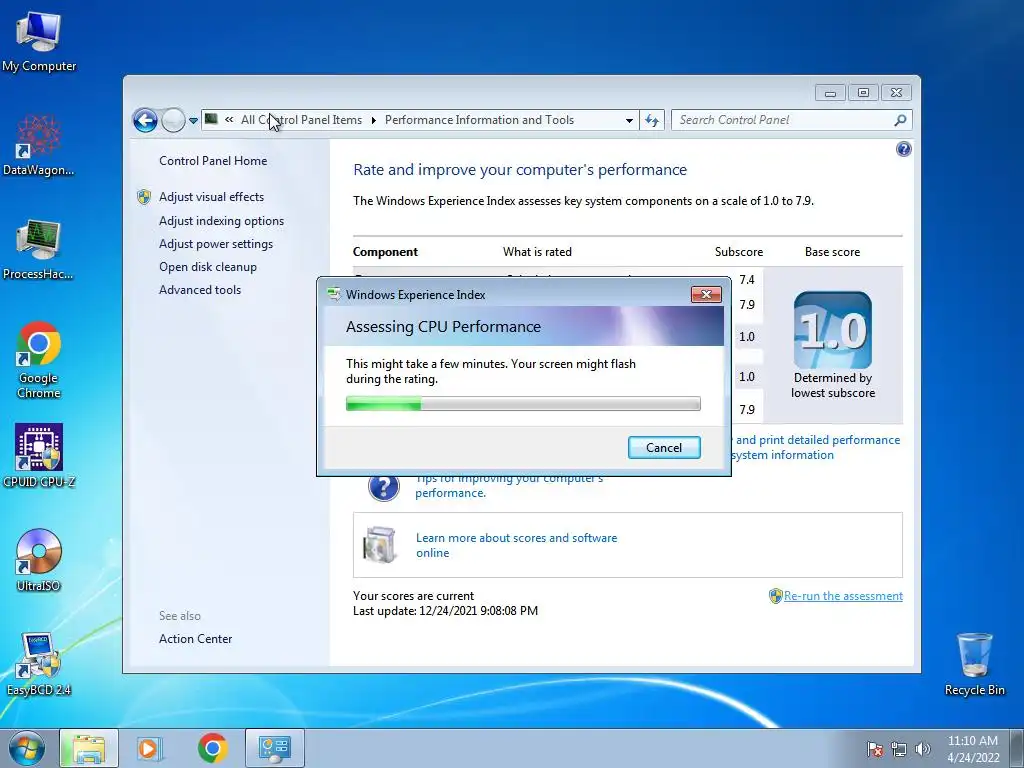Open Advanced tools
Screen dimensions: 1024x768
pyautogui.click(x=200, y=289)
